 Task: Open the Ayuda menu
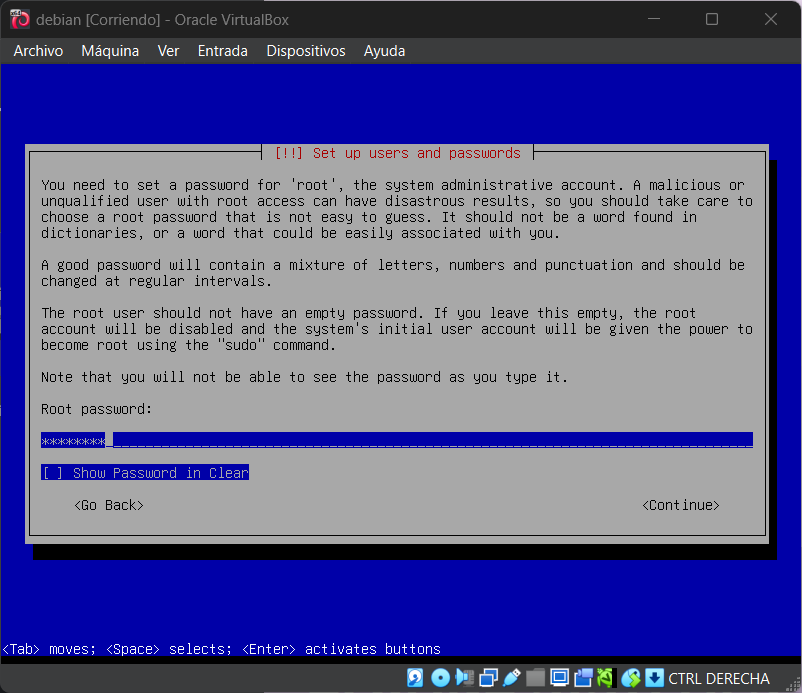(x=384, y=51)
